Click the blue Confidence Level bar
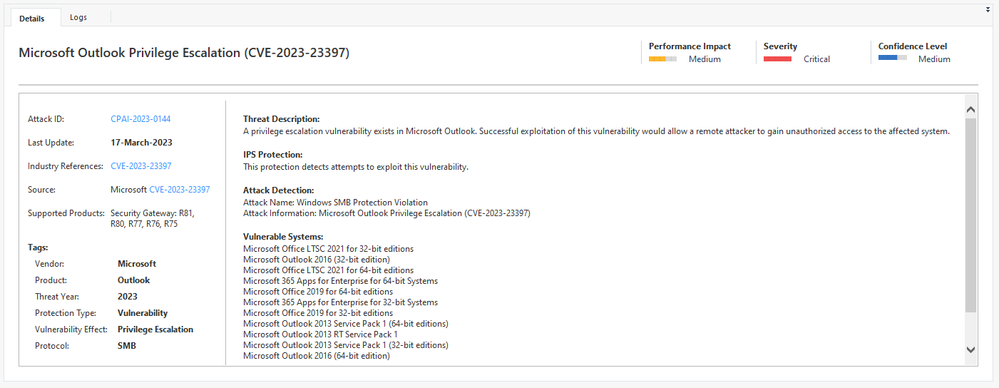This screenshot has width=999, height=388. tap(892, 59)
